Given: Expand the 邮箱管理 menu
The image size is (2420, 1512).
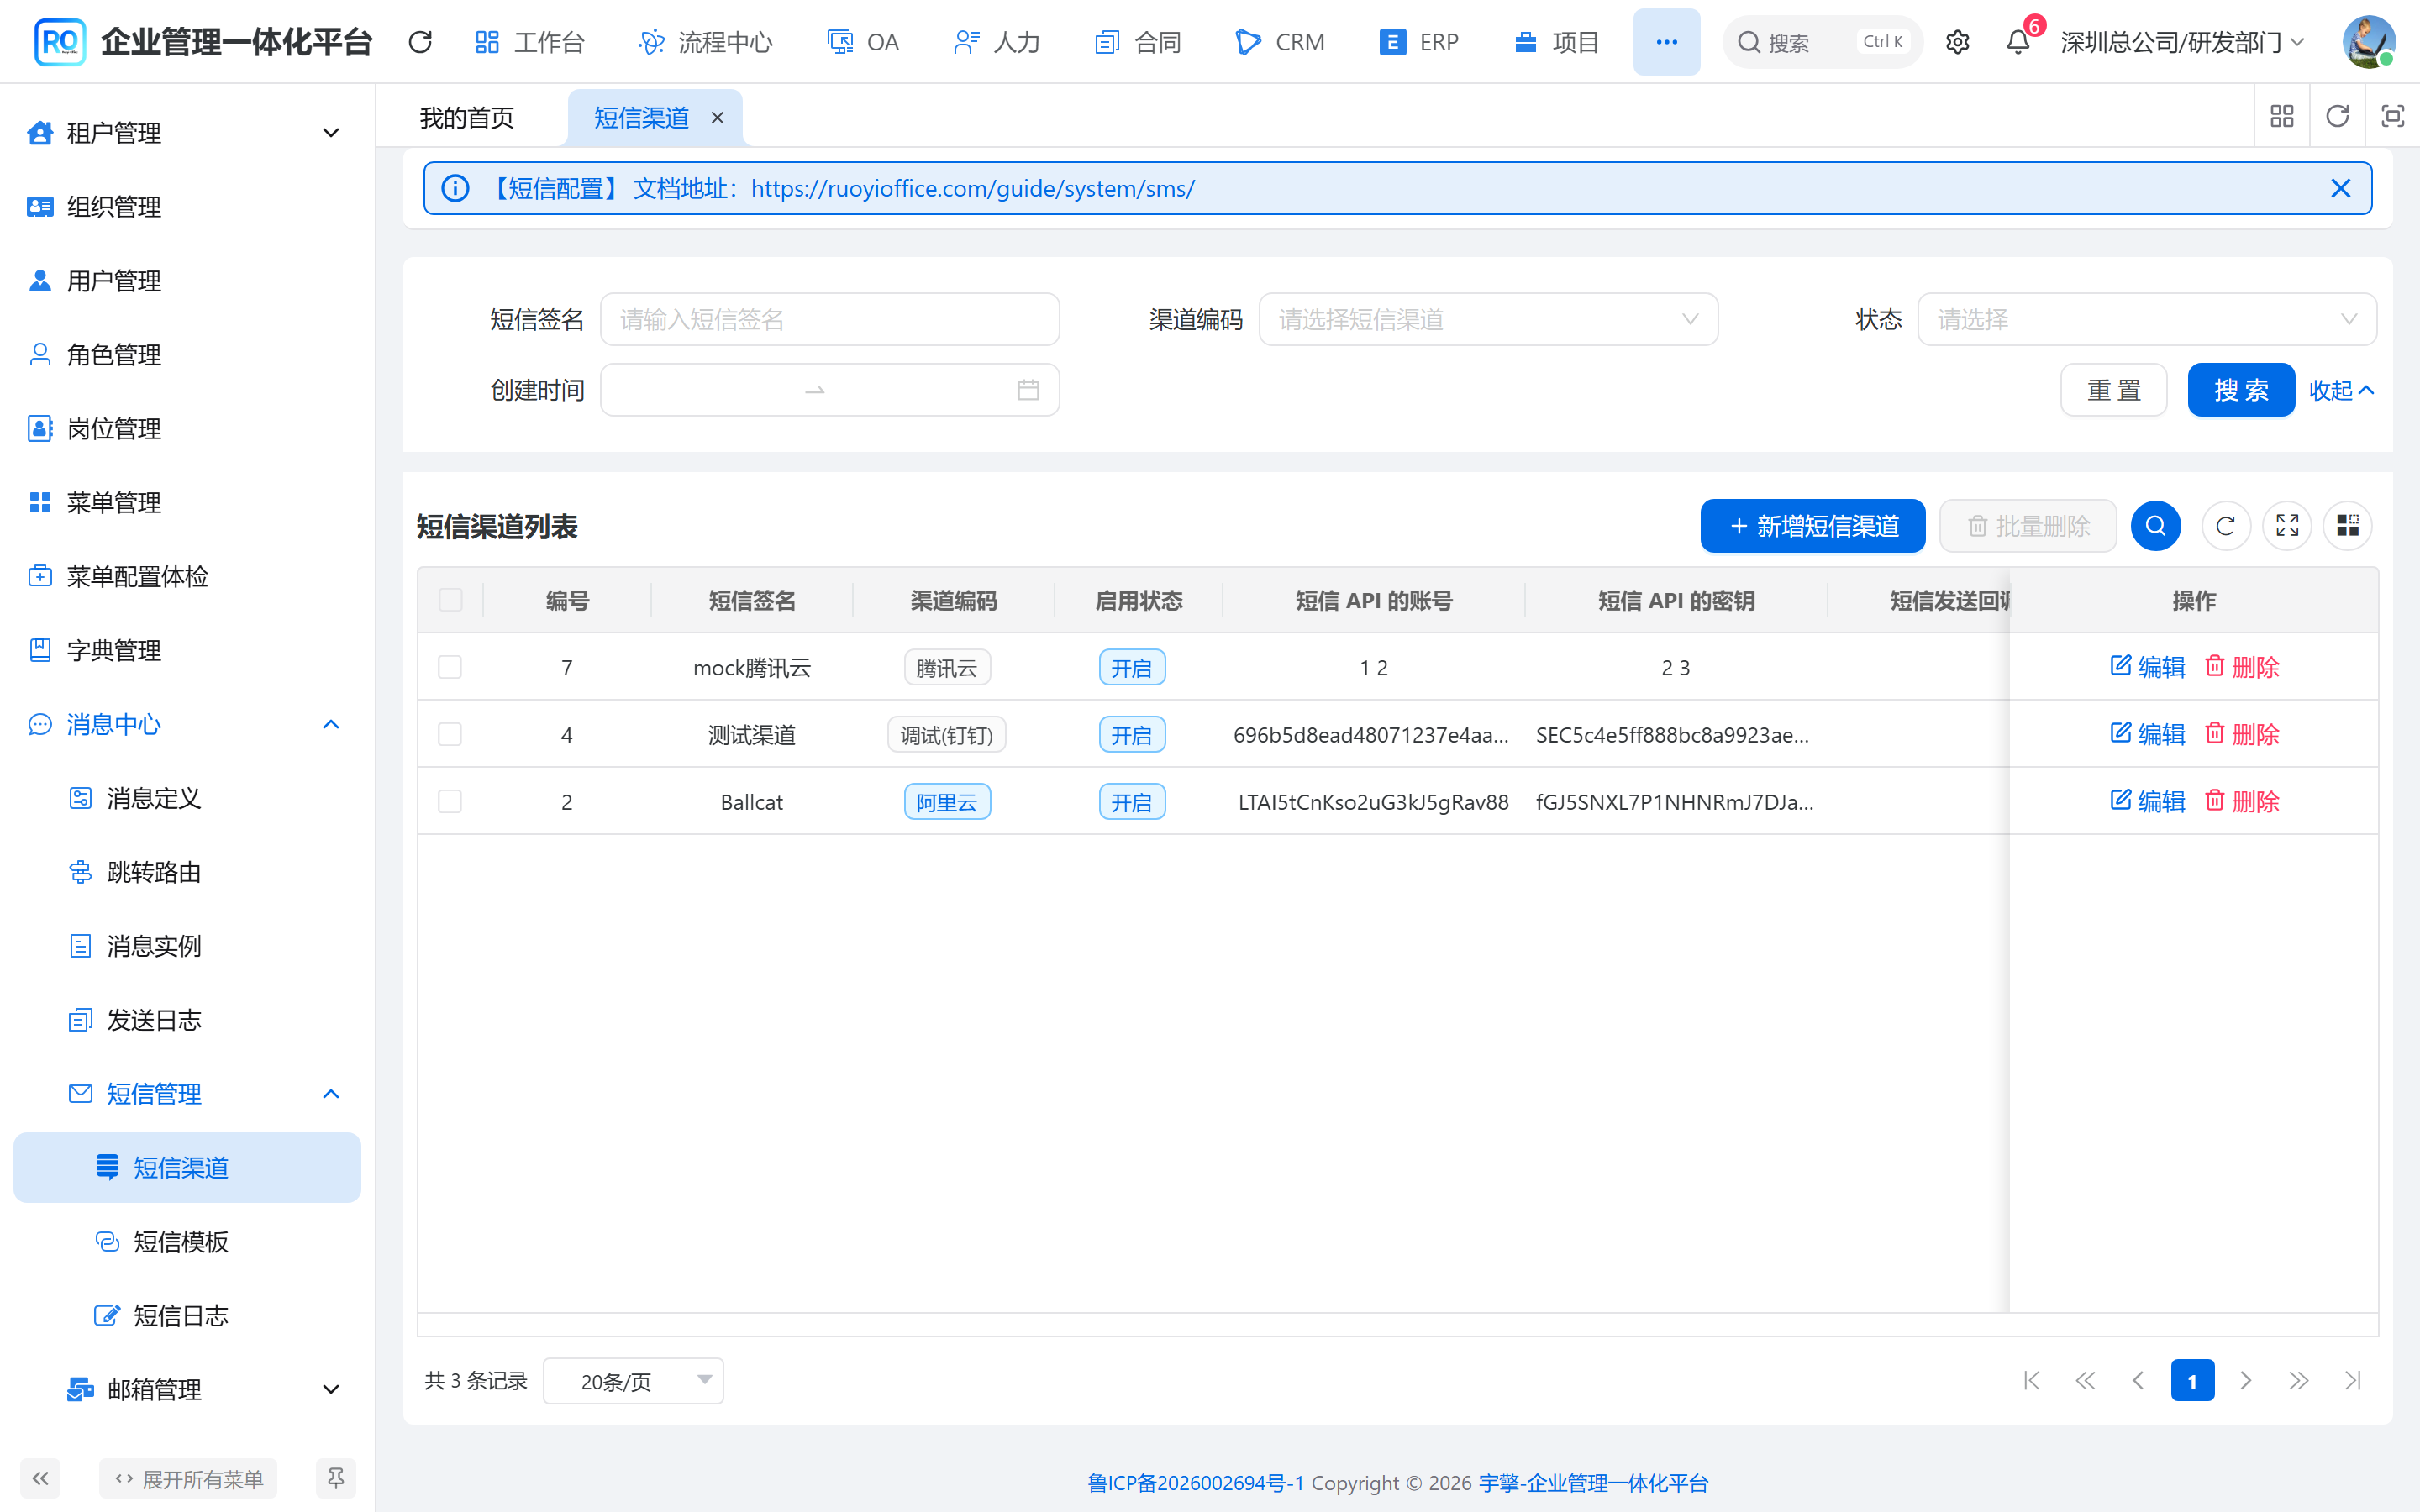Looking at the screenshot, I should click(187, 1389).
